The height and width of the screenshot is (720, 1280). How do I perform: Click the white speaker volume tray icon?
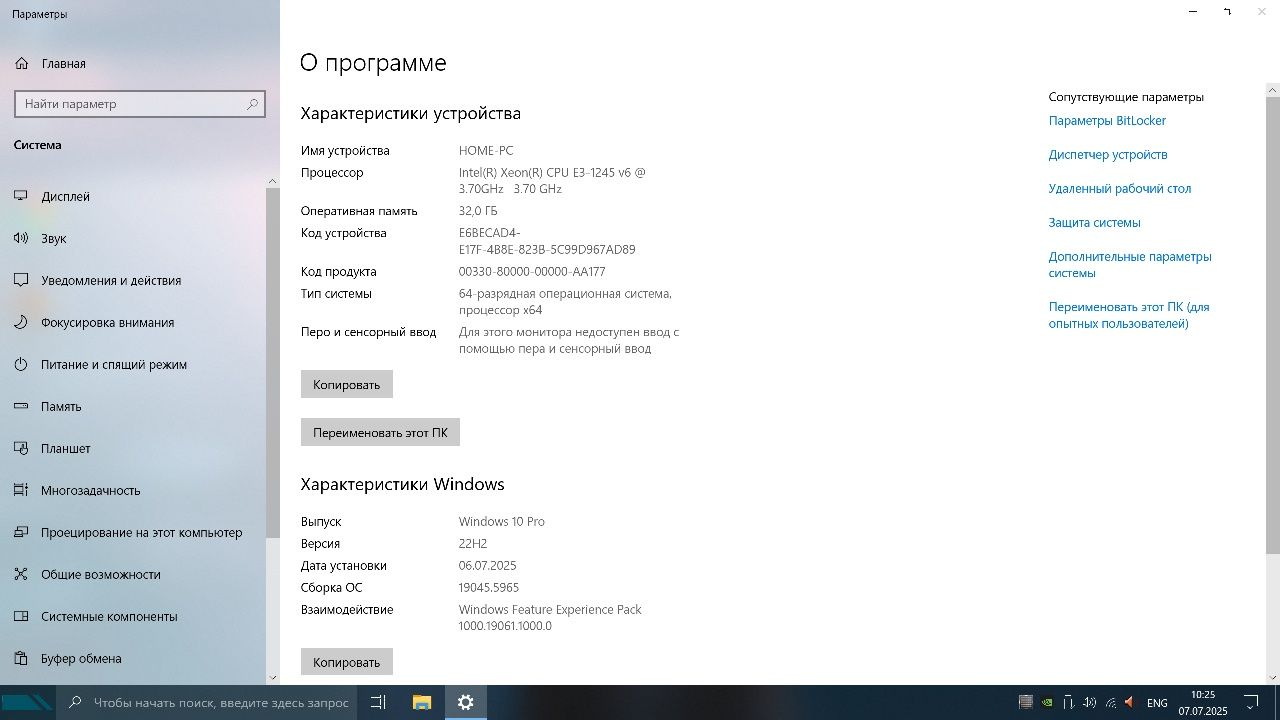[1089, 702]
